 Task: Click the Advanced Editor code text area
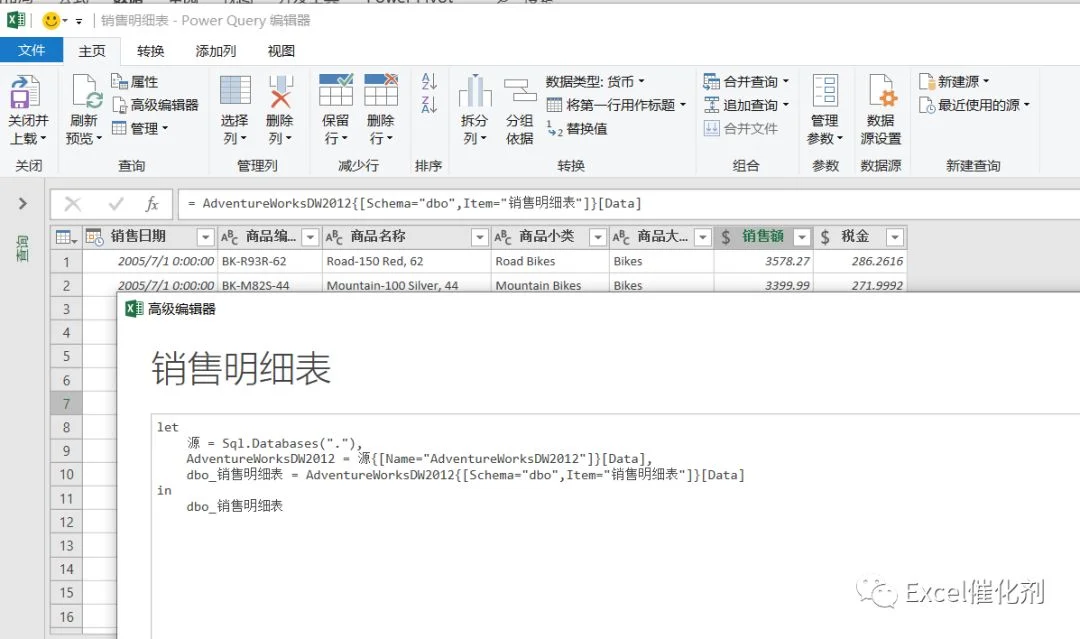[616, 527]
